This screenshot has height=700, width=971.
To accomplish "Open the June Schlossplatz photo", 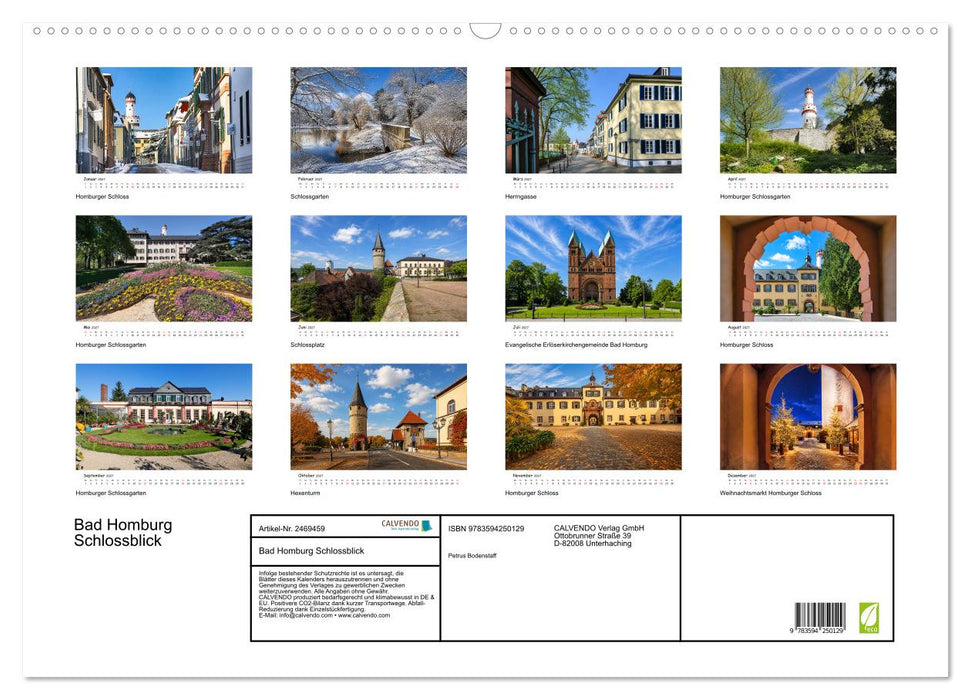I will (378, 268).
